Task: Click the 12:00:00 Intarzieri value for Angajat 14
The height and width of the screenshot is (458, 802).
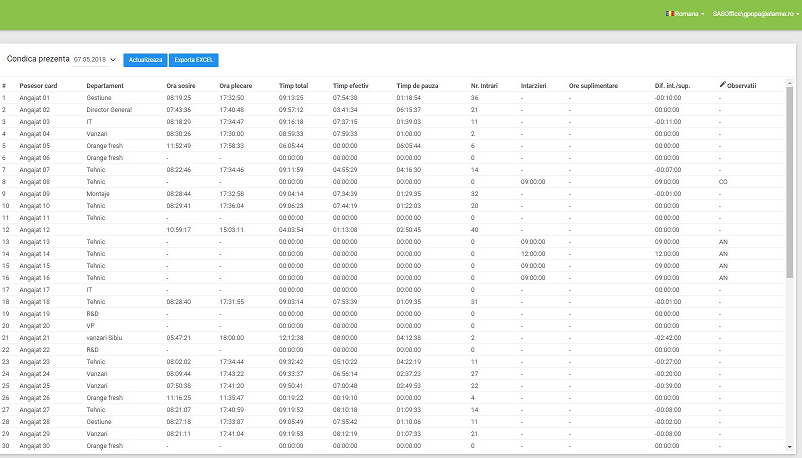Action: point(533,254)
